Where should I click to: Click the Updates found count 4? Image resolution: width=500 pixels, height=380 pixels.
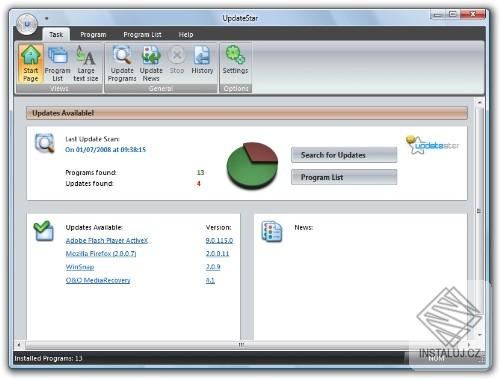(x=199, y=183)
